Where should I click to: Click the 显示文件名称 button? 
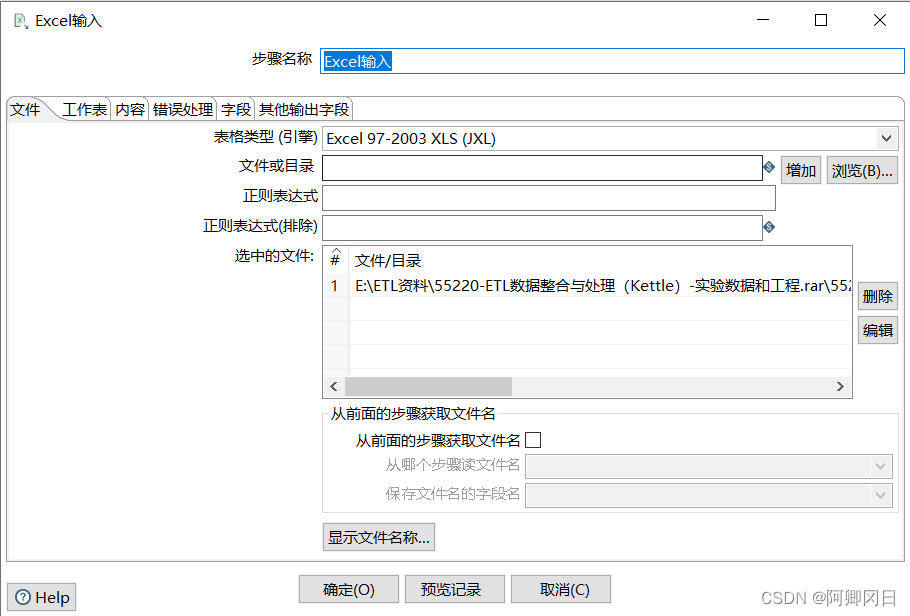379,537
